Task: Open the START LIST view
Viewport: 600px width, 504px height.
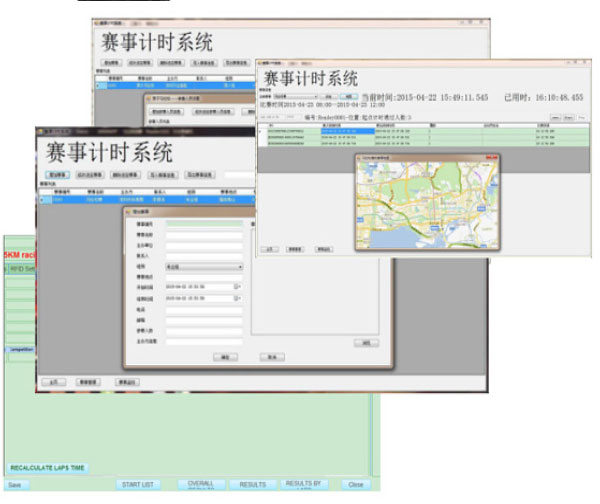Action: click(x=137, y=485)
